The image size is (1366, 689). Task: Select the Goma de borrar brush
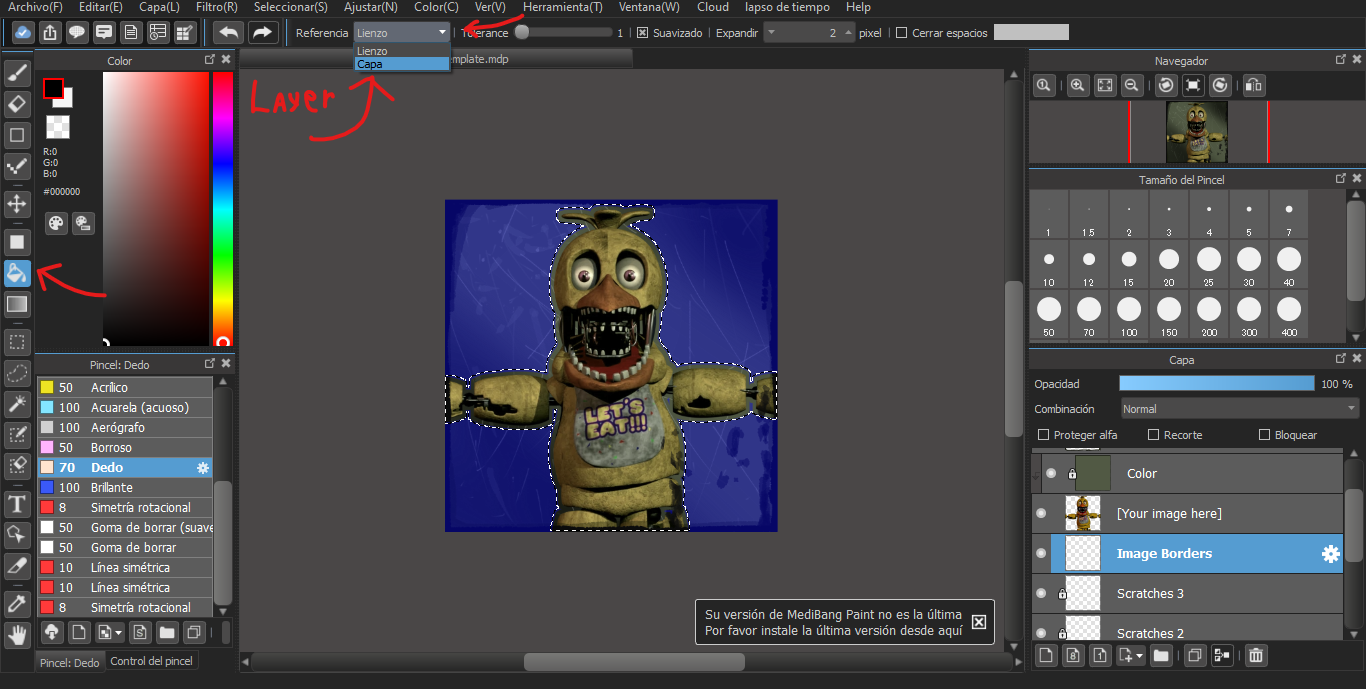(x=125, y=547)
